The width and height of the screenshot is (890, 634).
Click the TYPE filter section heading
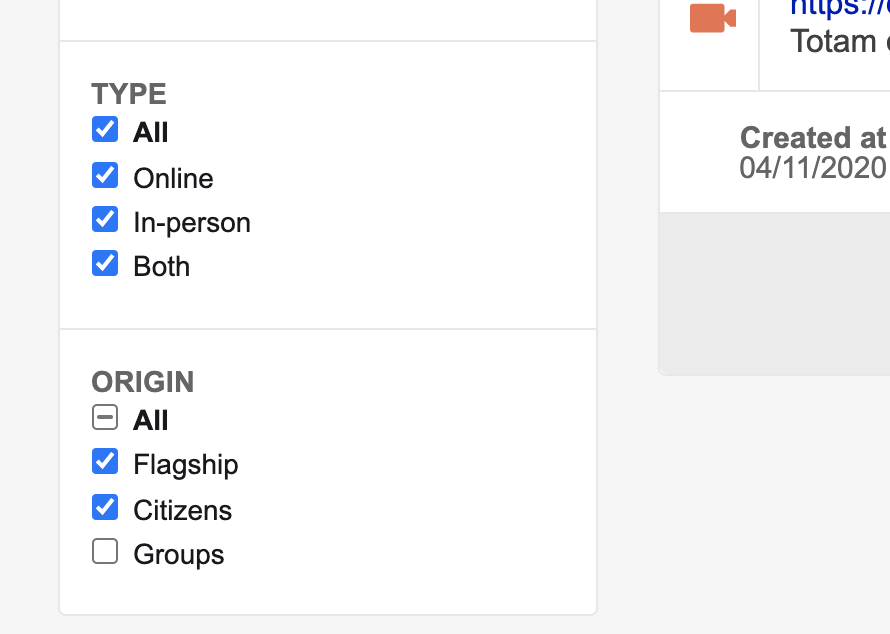(x=128, y=94)
